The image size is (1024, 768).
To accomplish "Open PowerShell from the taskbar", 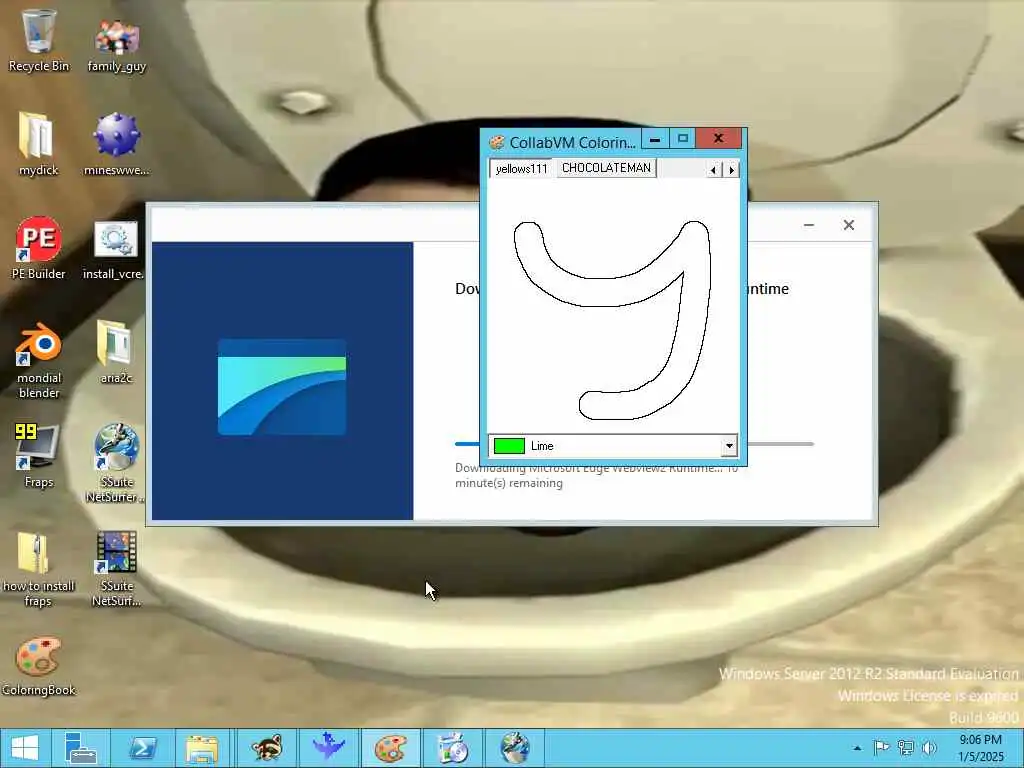I will tap(142, 748).
